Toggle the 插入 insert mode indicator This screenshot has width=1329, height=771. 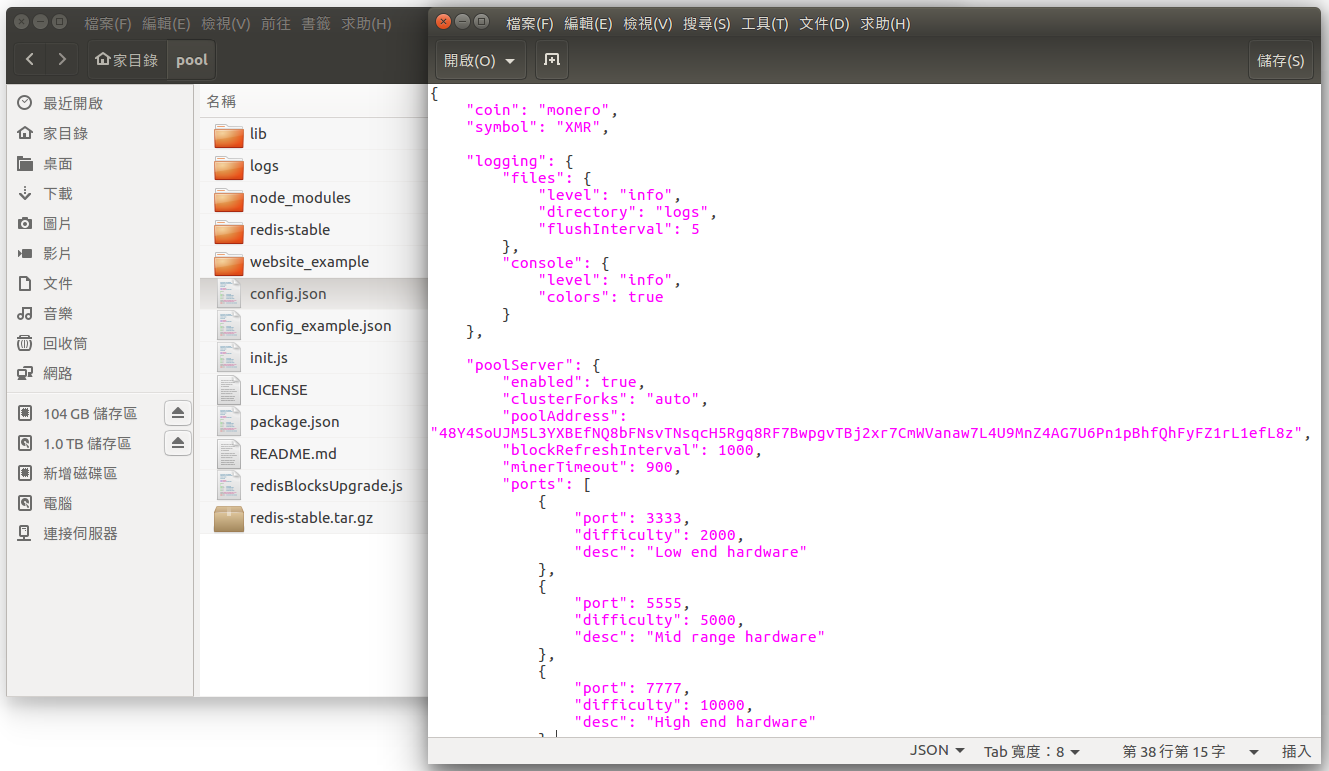click(1296, 751)
